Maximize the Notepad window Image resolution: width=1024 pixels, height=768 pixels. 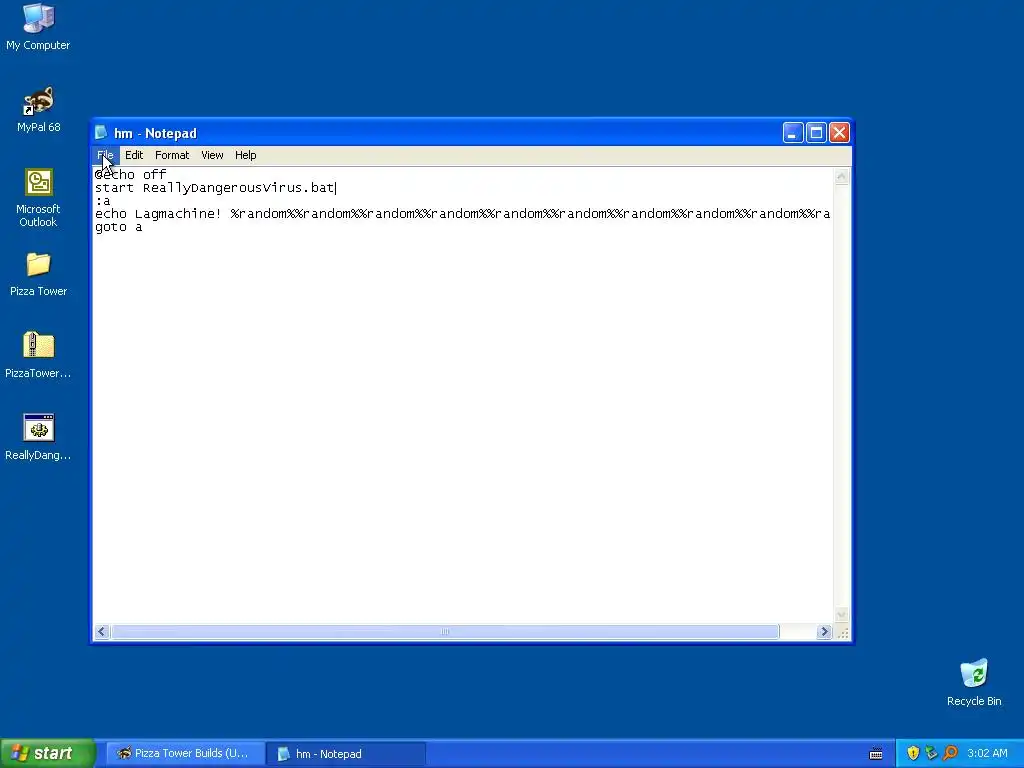816,133
